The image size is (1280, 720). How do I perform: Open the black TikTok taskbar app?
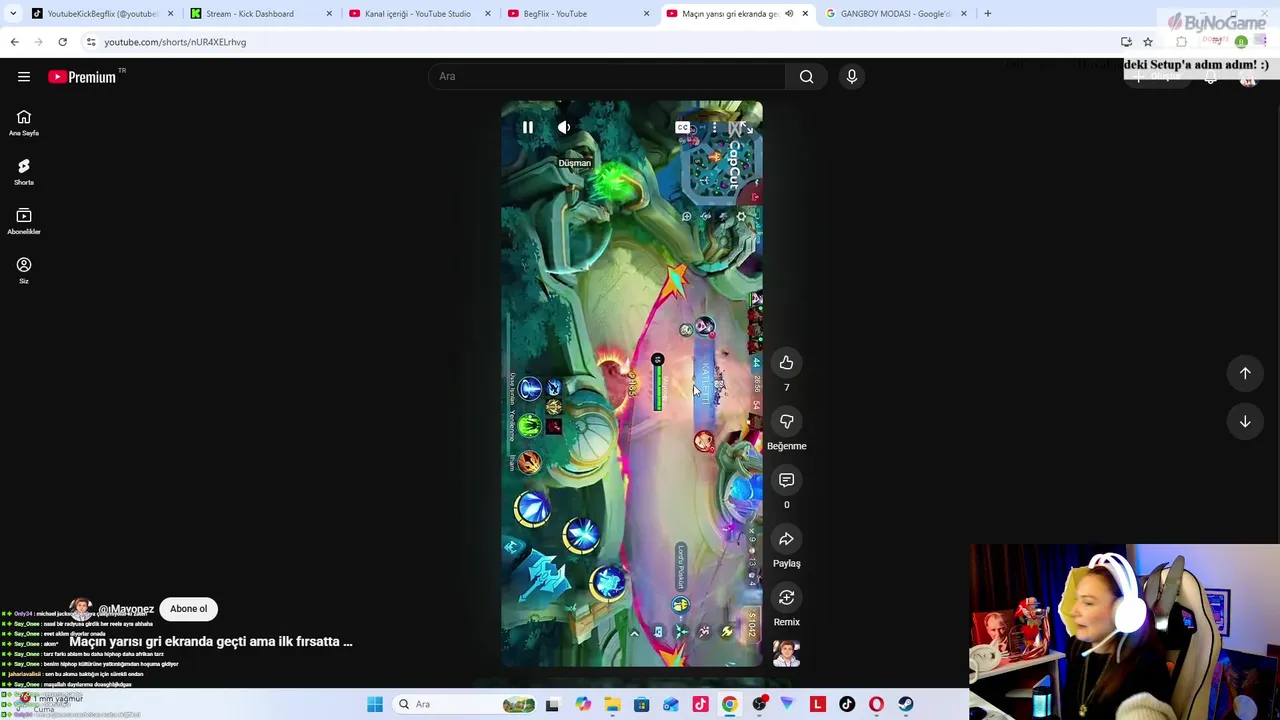pos(847,705)
